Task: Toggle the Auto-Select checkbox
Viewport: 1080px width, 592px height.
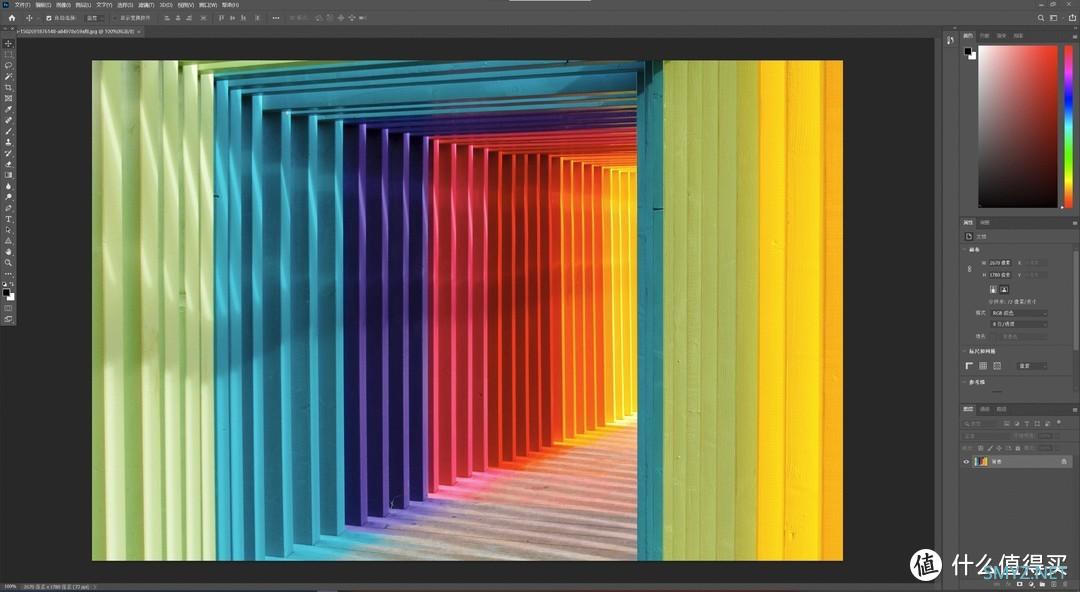Action: click(x=49, y=18)
